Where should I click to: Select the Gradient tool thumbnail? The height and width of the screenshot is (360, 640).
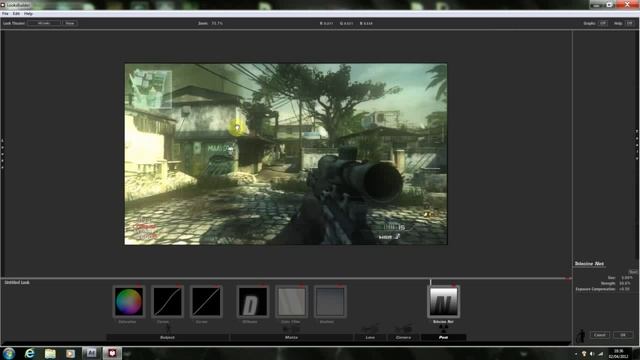point(330,302)
